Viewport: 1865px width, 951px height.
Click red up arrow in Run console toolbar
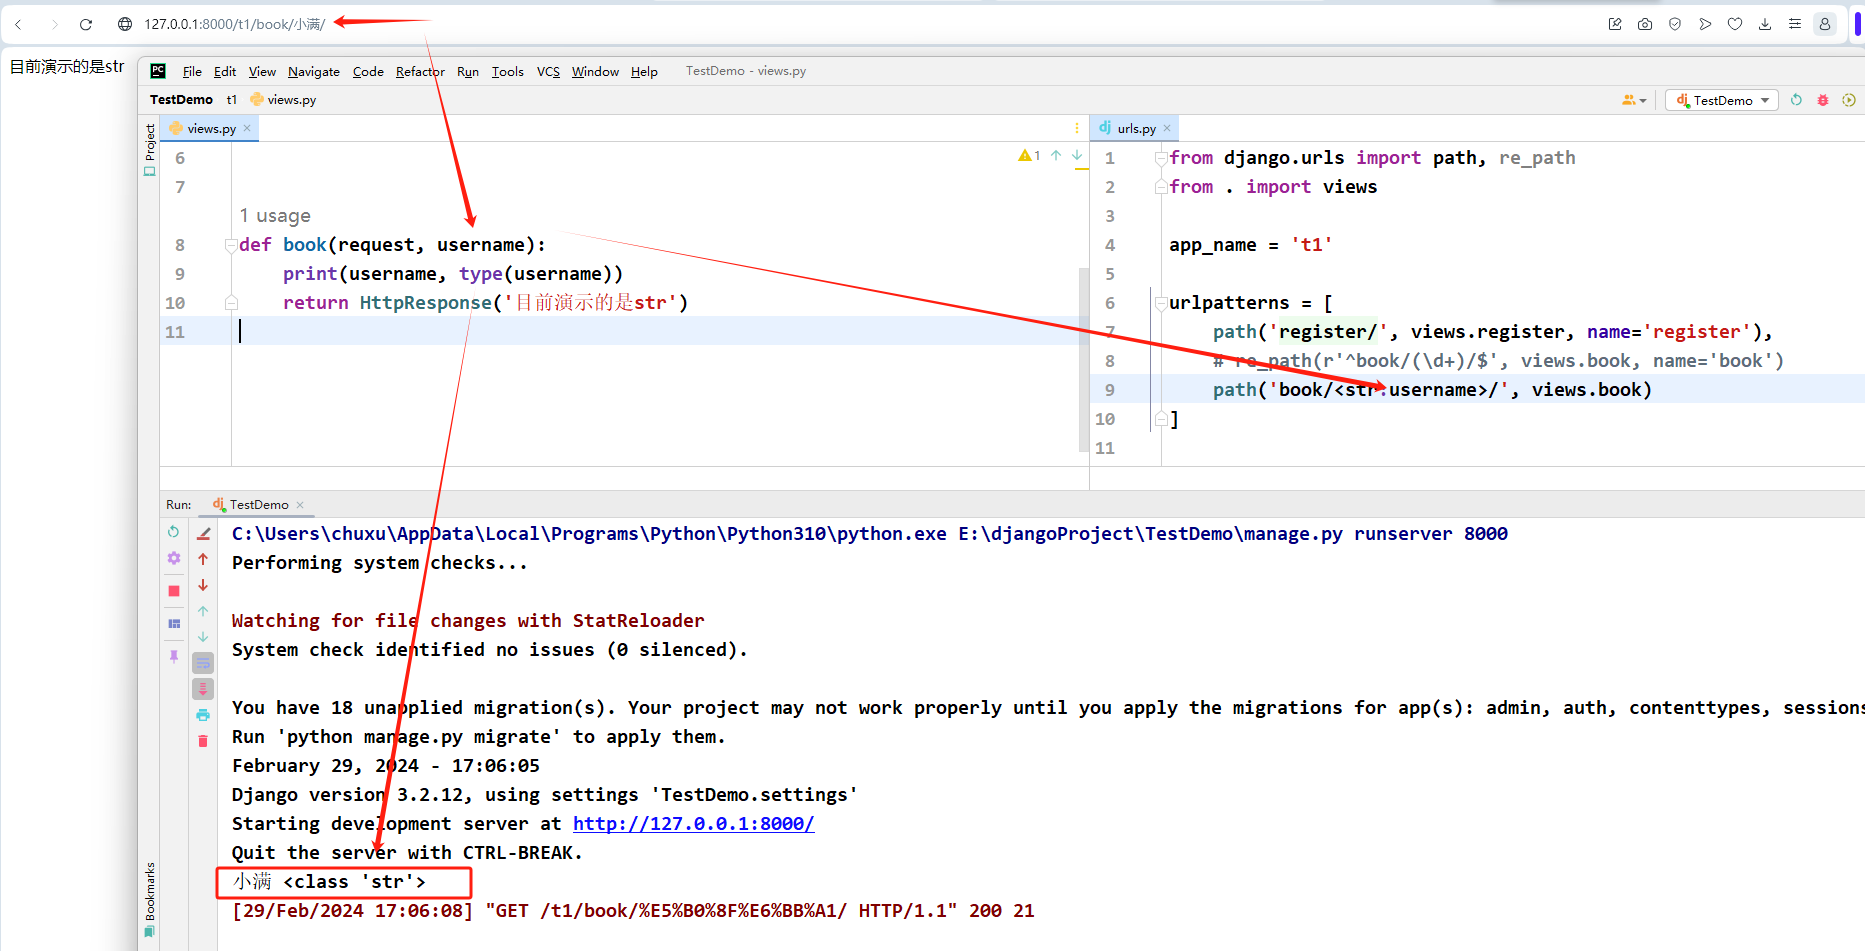203,559
